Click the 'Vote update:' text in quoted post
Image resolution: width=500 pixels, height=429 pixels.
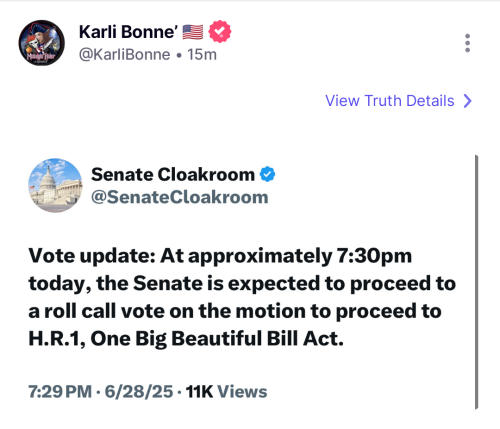92,256
